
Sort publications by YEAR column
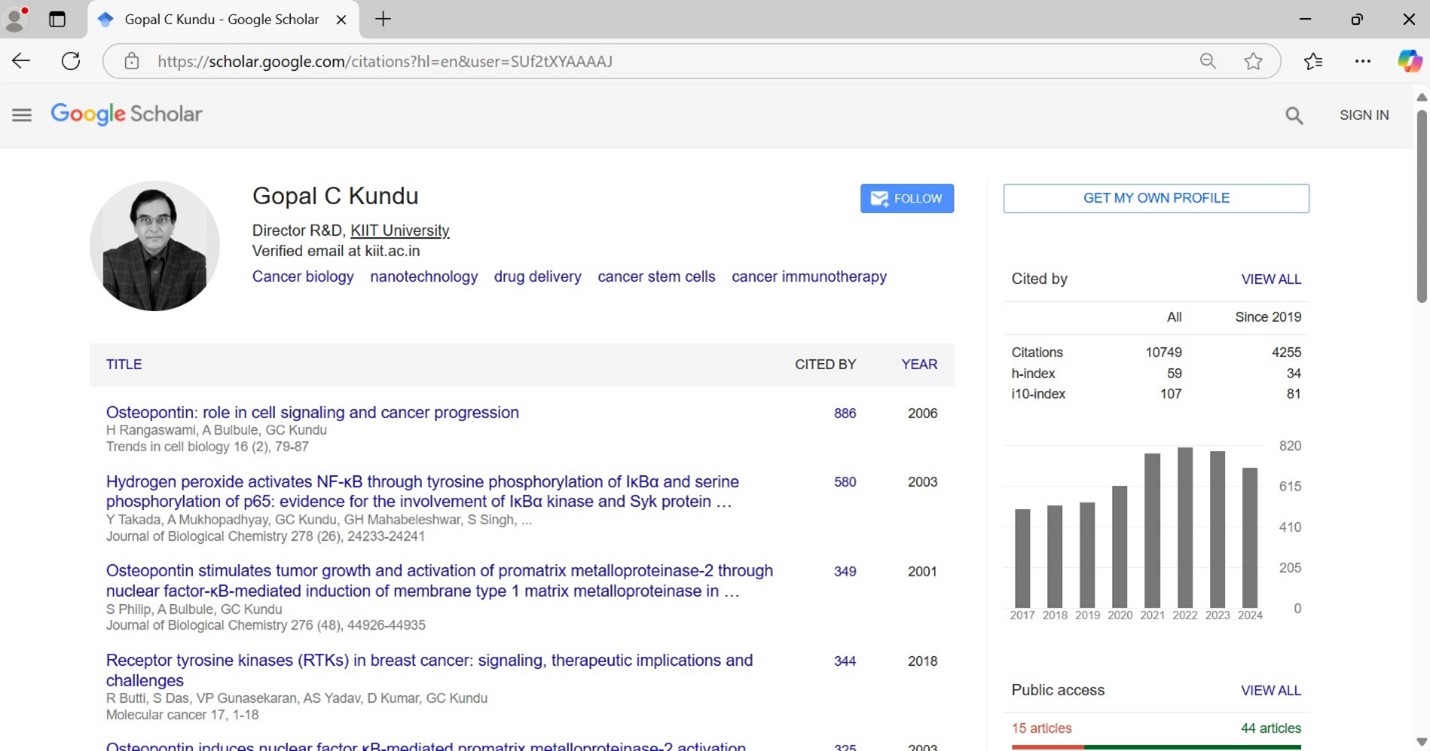point(918,364)
